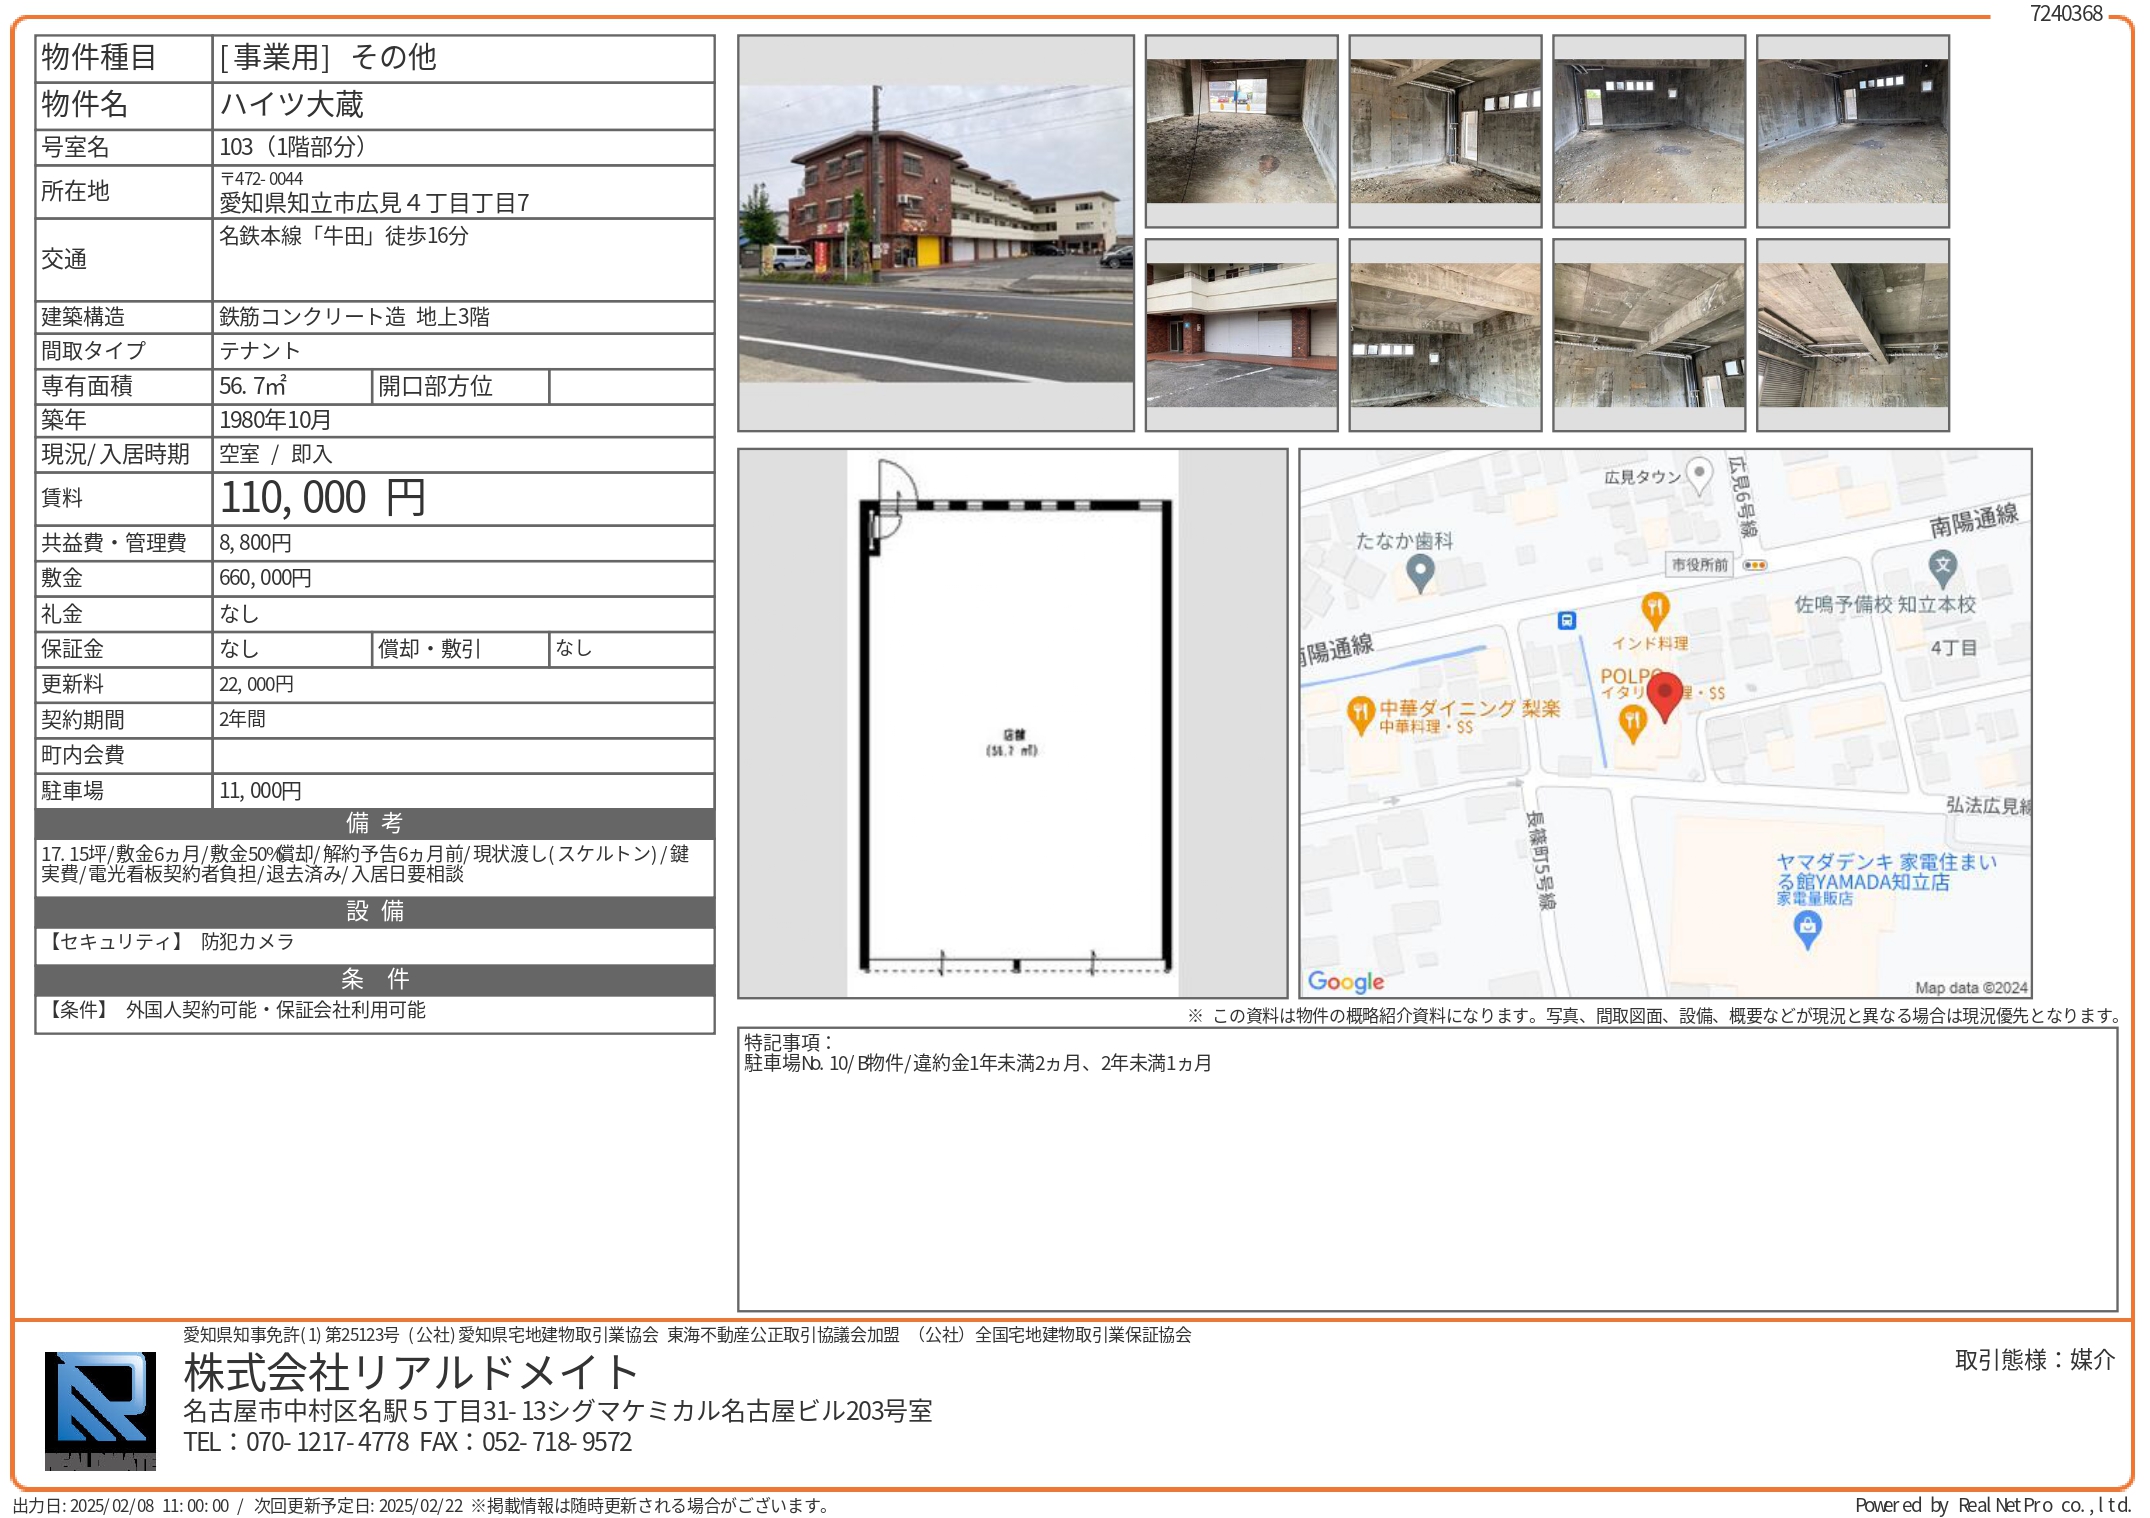Viewport: 2150px width, 1518px height.
Task: Click the condition text 外国人契約可能・保証会社利用可能
Action: point(276,1010)
